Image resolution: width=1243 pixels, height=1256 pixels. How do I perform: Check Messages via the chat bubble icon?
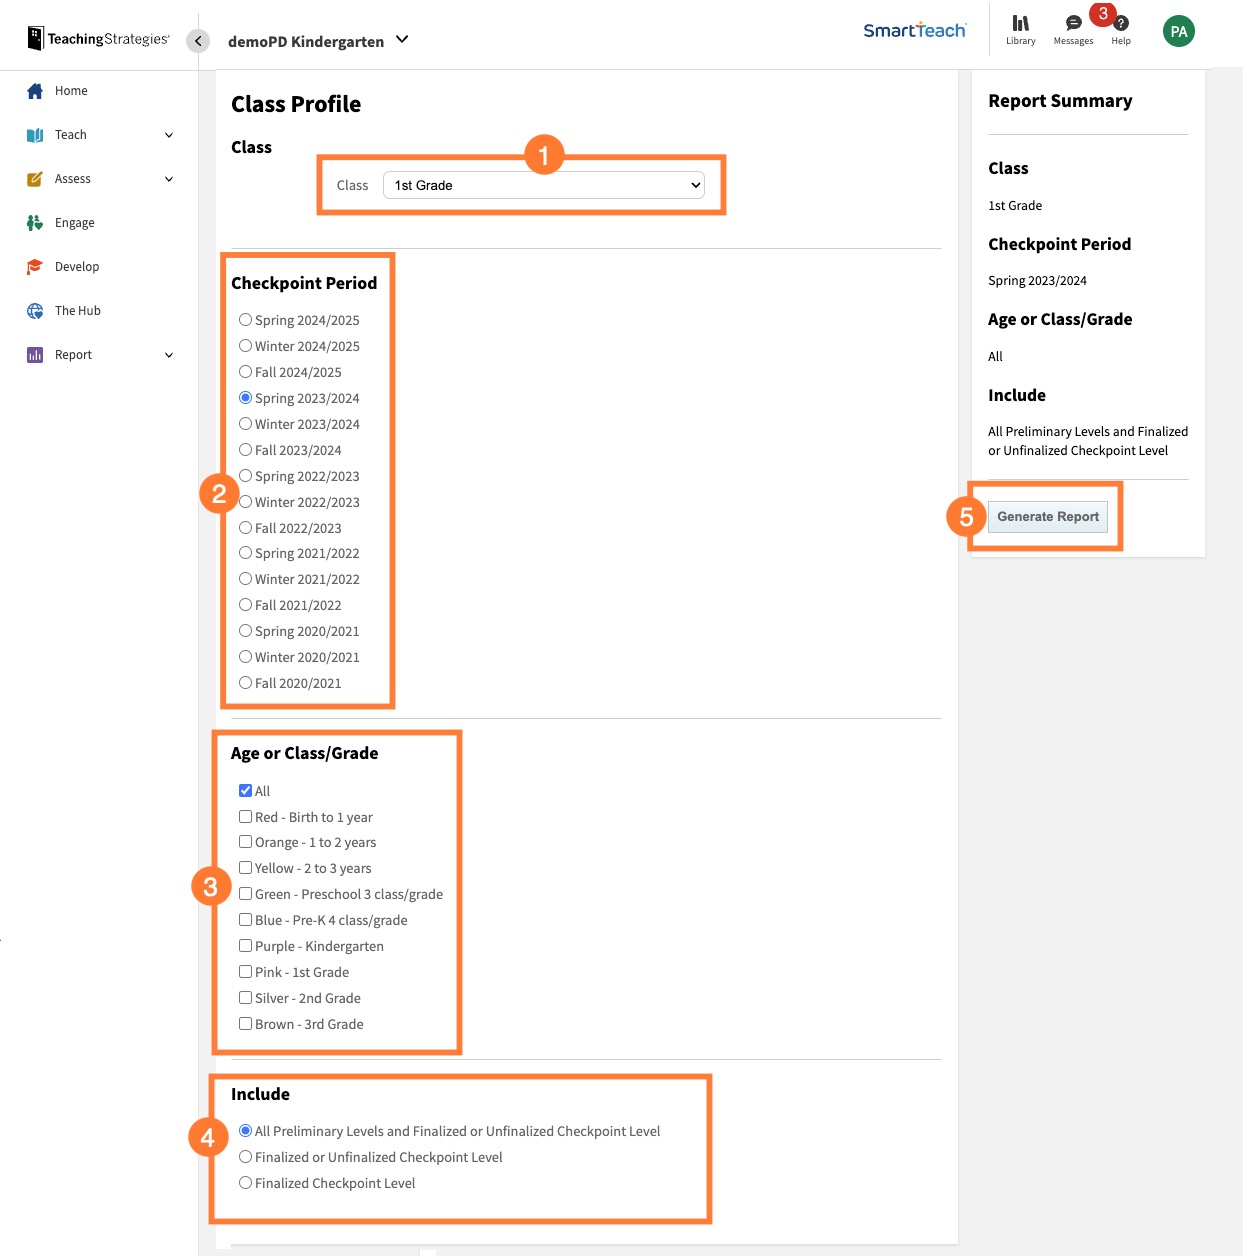(1073, 22)
